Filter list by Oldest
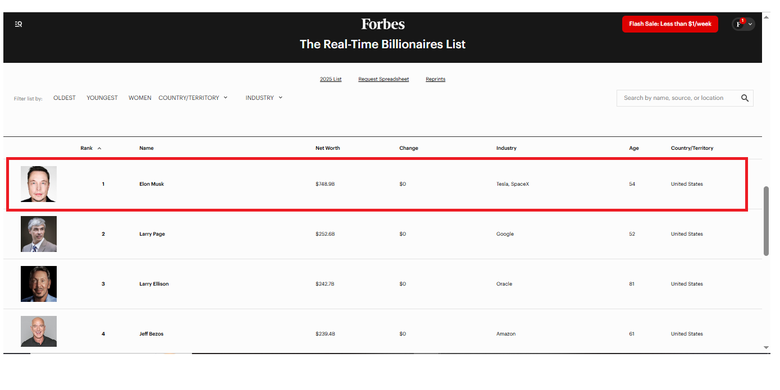780x390 pixels. point(65,98)
